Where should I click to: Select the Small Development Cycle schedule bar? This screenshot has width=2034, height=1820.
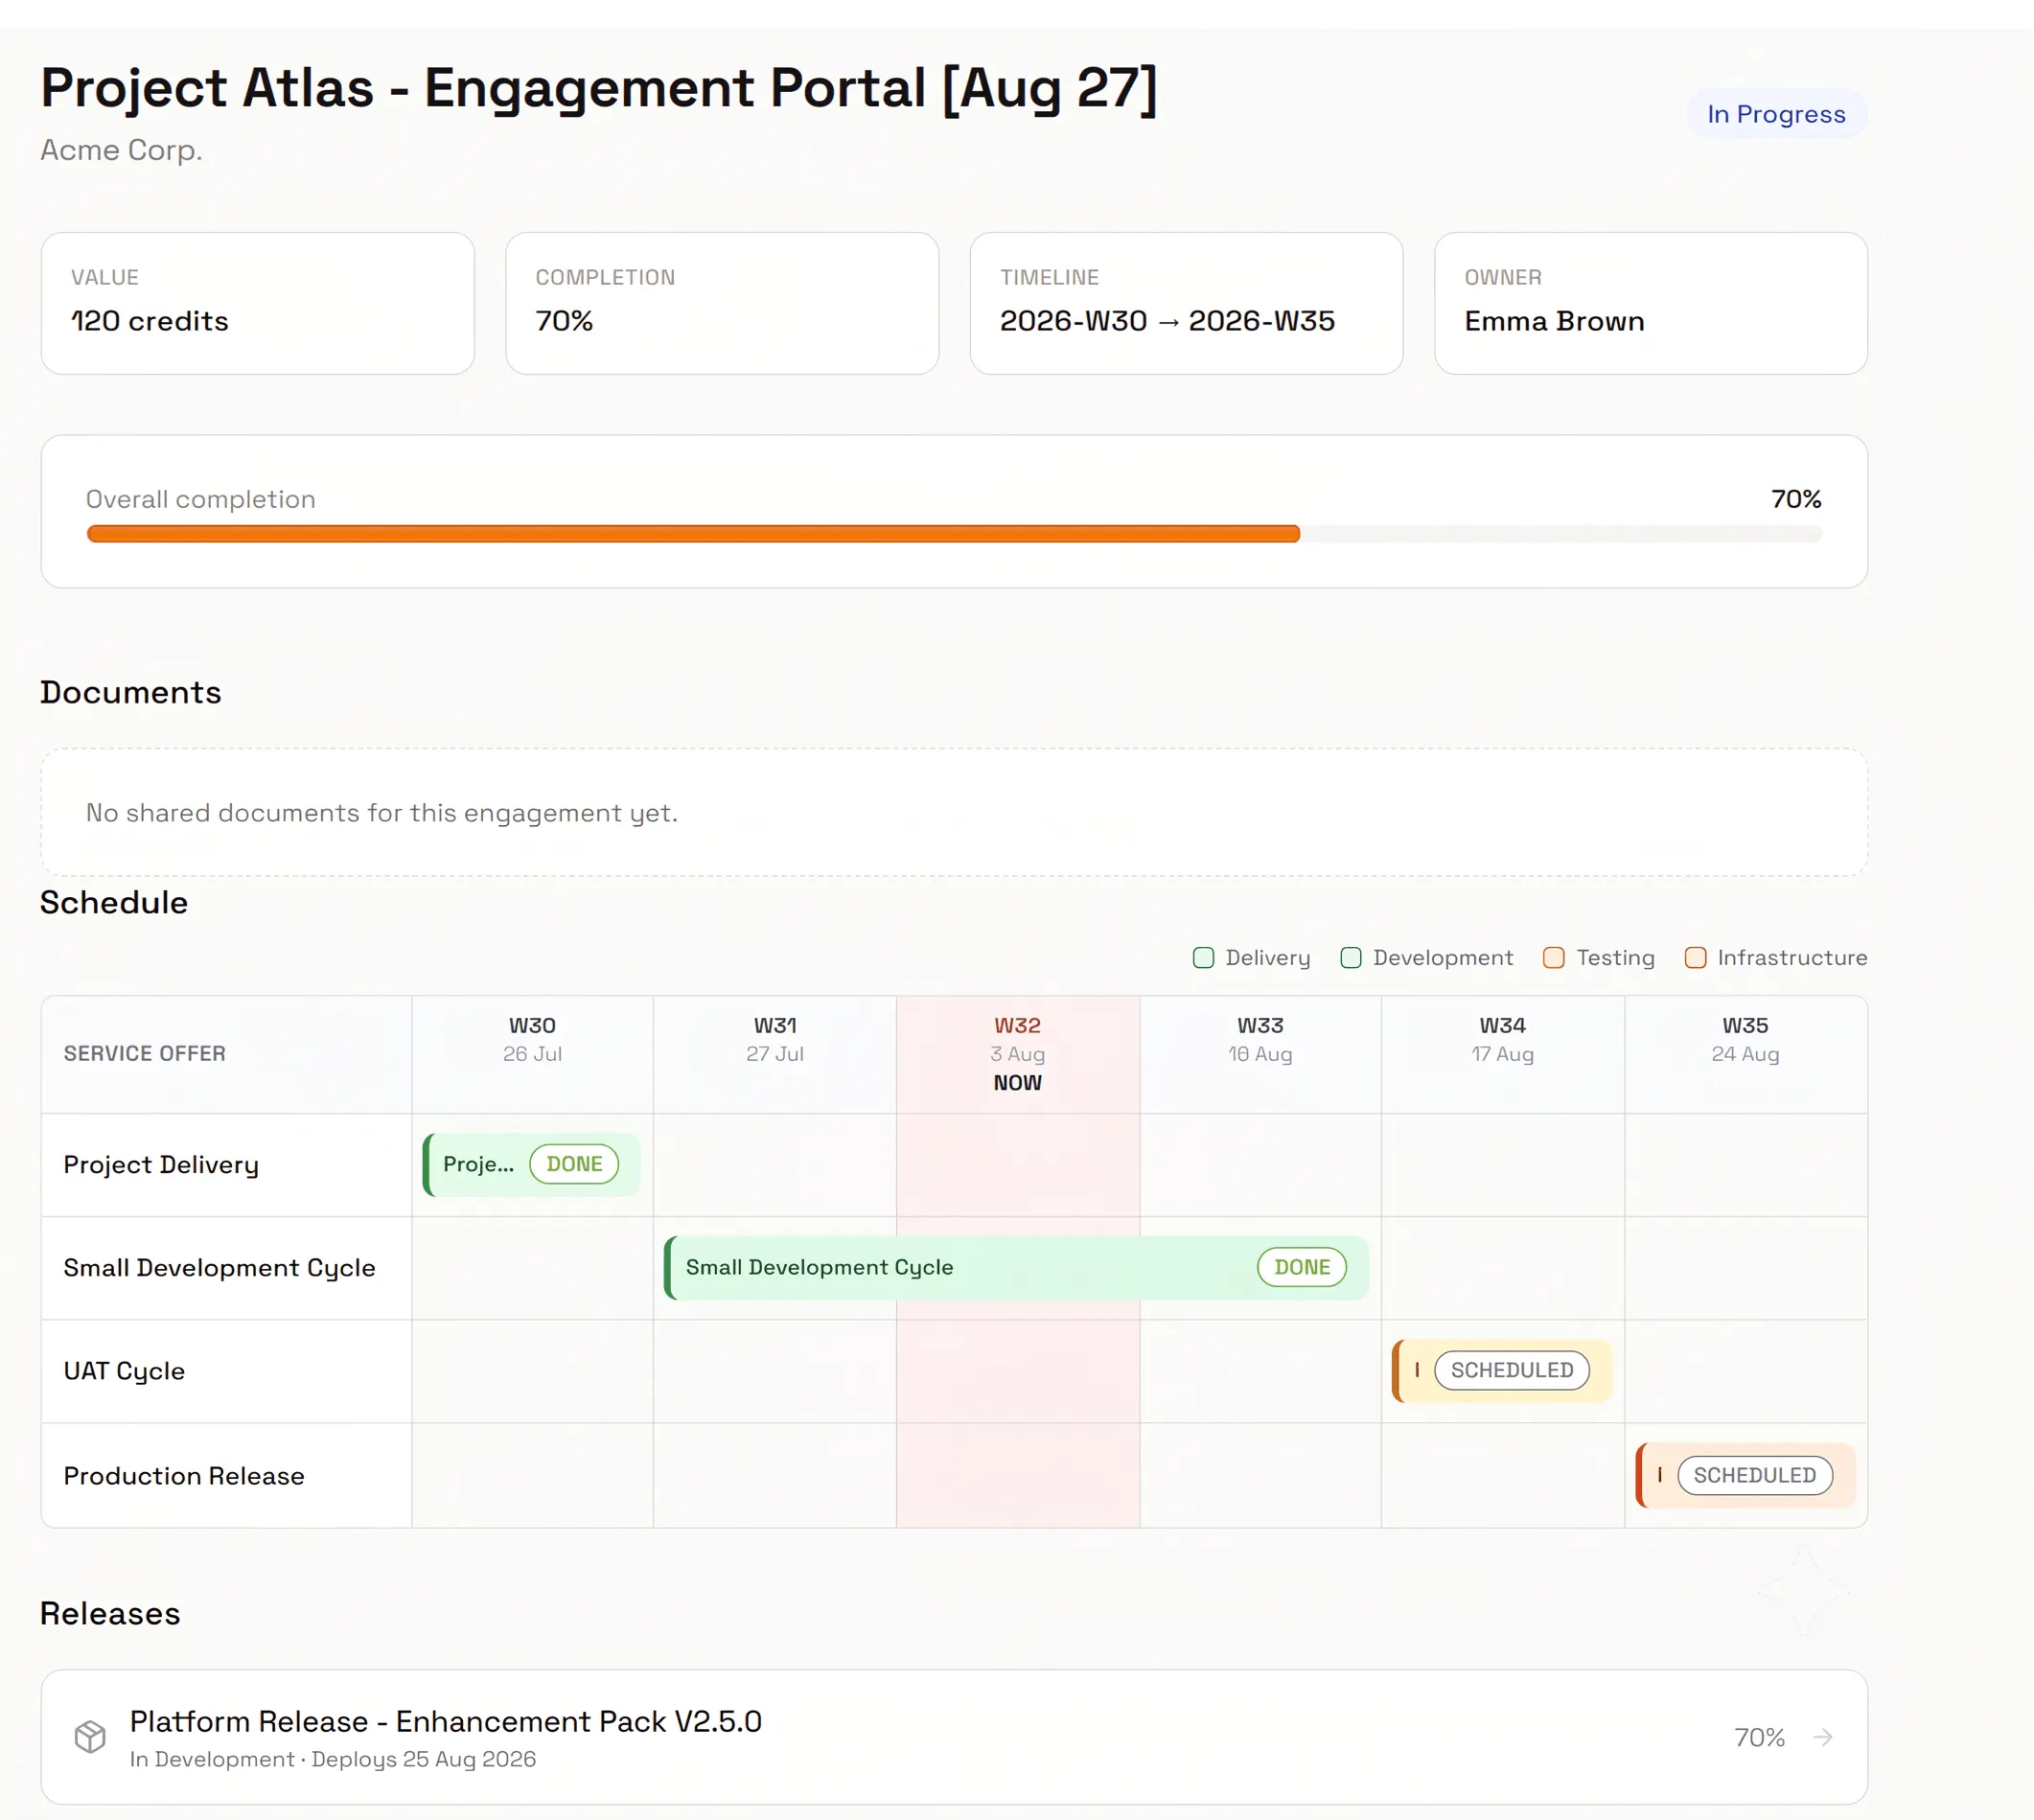point(1016,1268)
